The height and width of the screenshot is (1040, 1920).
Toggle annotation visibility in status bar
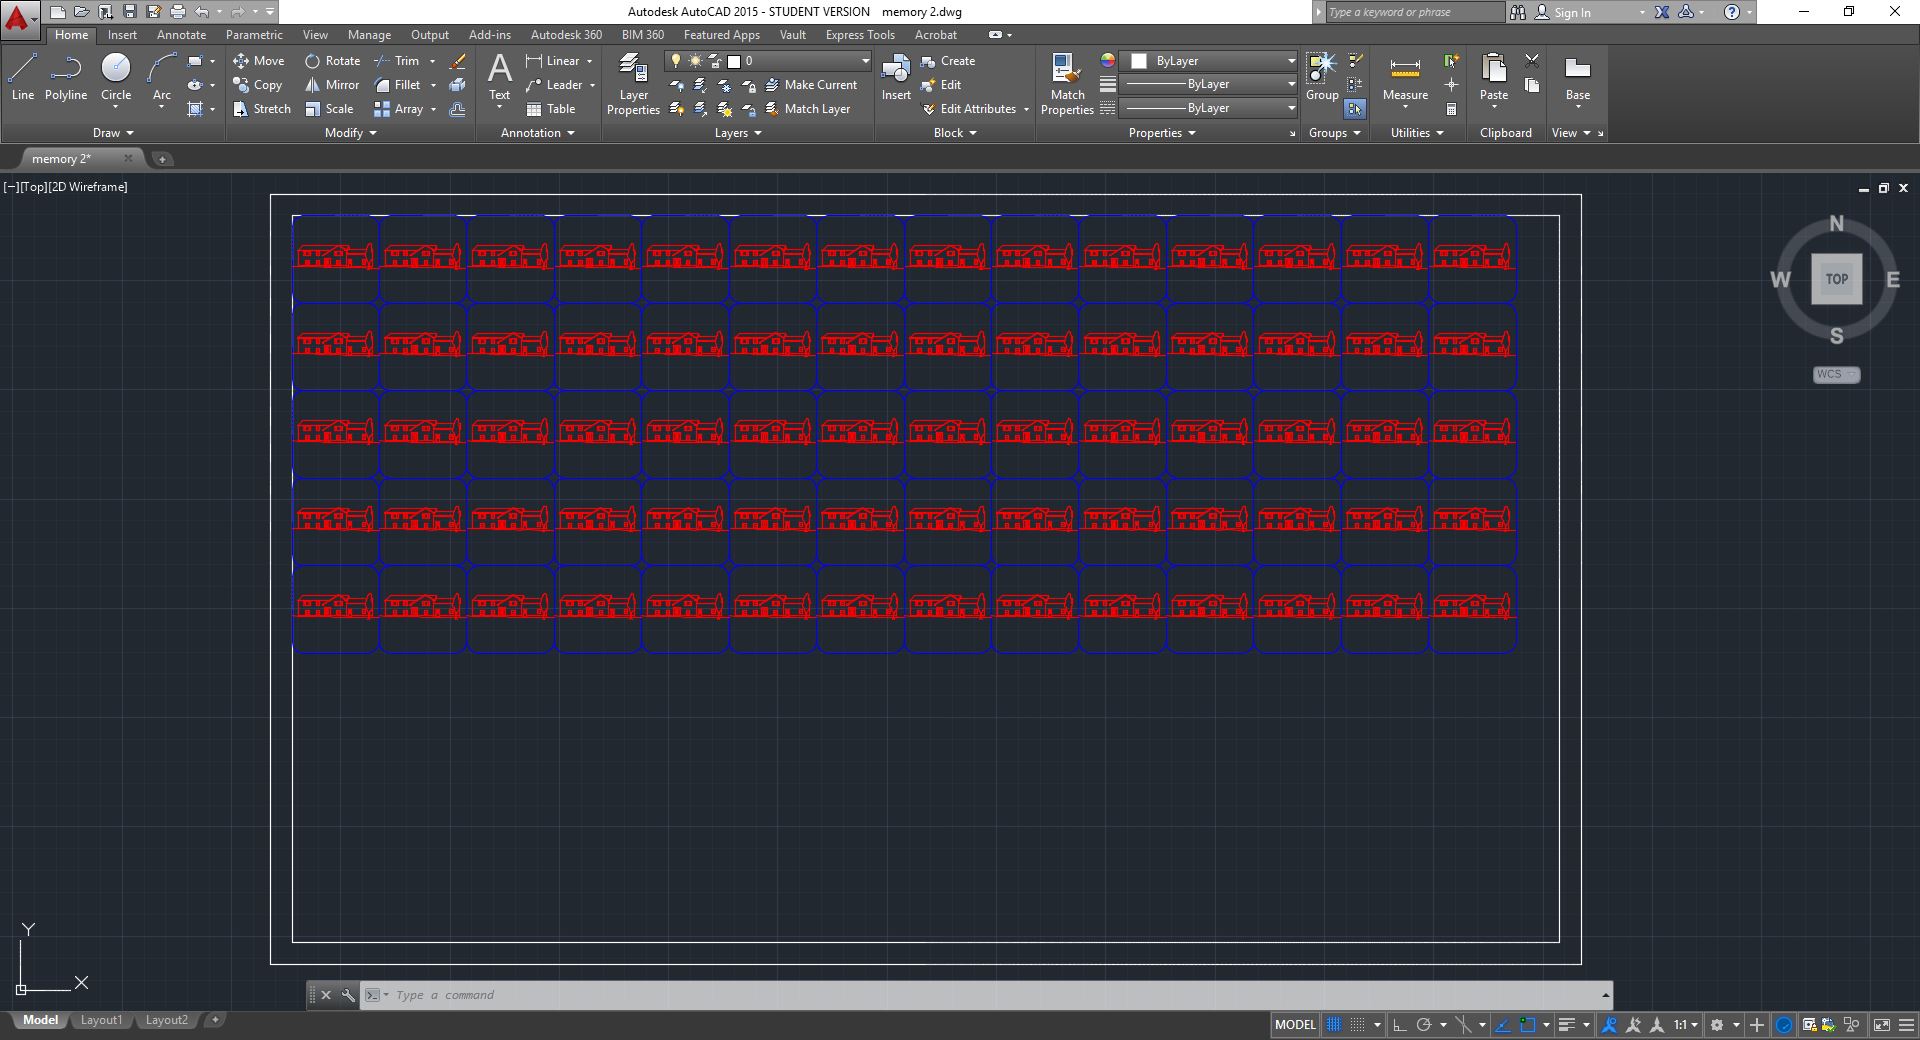coord(1610,1025)
